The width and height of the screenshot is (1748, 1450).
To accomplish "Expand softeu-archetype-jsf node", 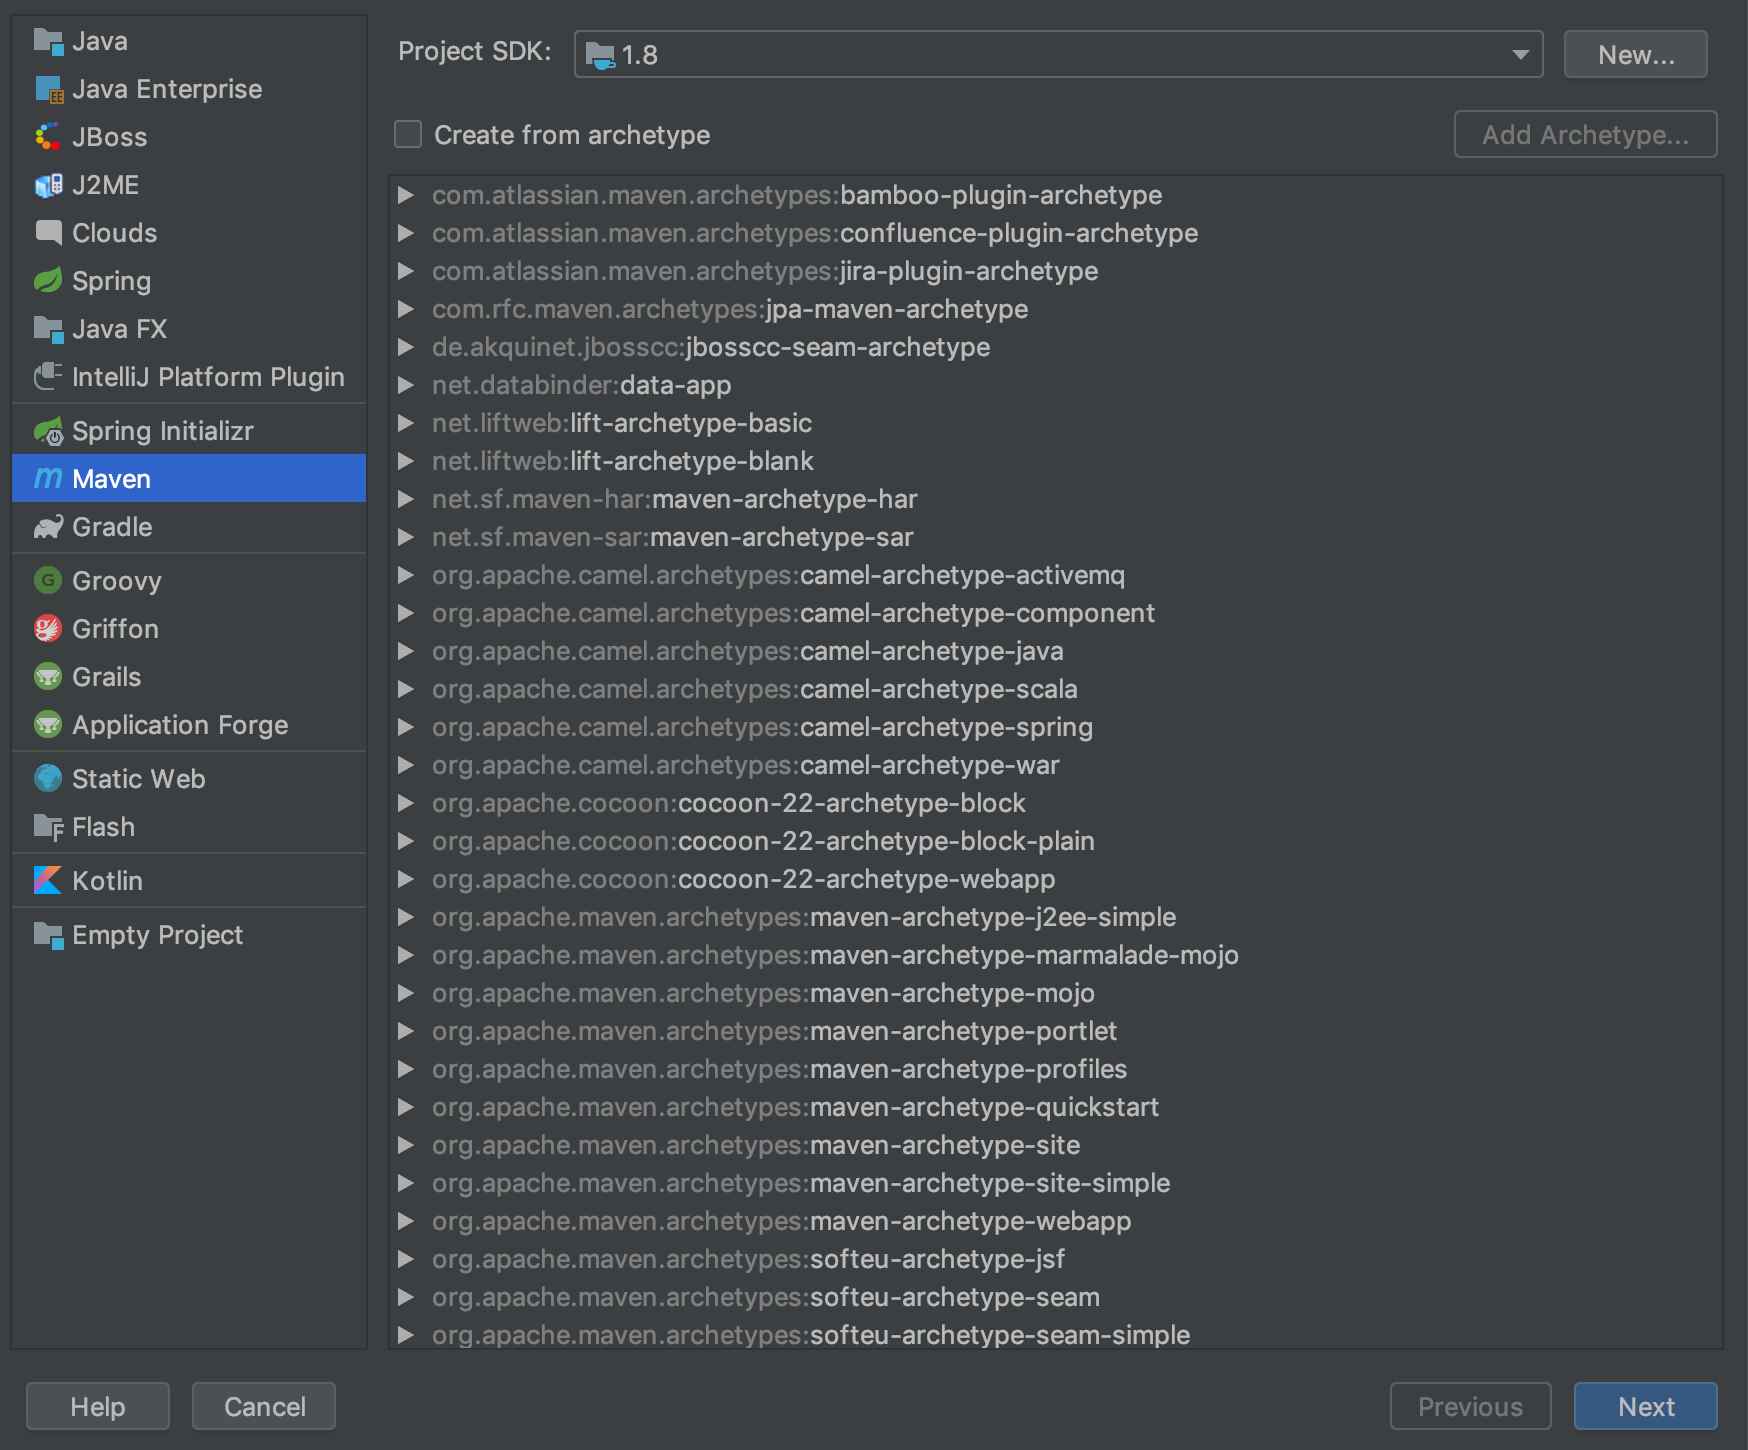I will pyautogui.click(x=406, y=1259).
